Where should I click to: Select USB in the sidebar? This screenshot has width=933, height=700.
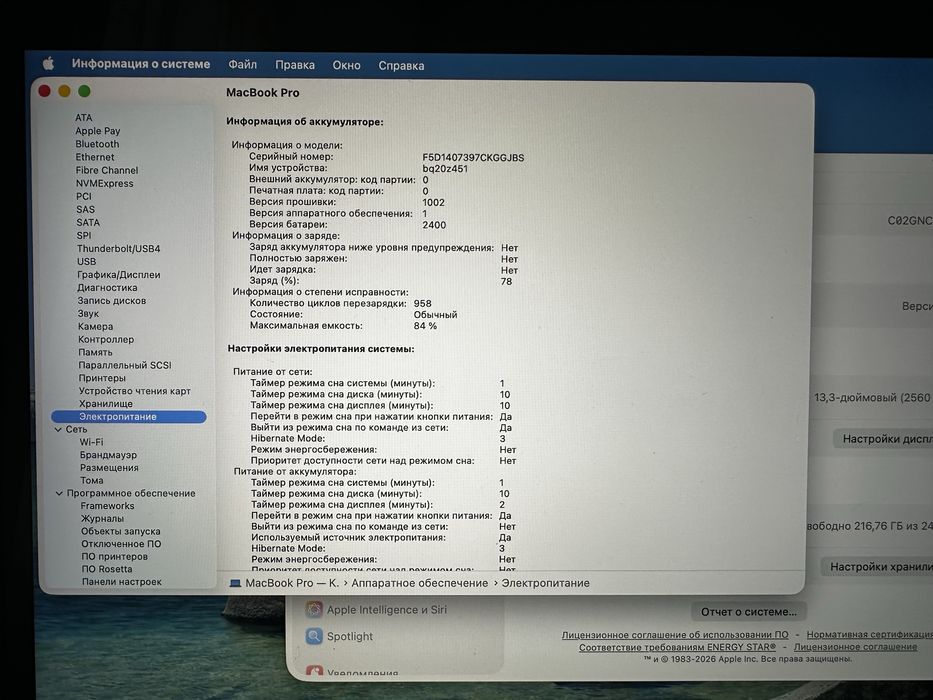86,262
